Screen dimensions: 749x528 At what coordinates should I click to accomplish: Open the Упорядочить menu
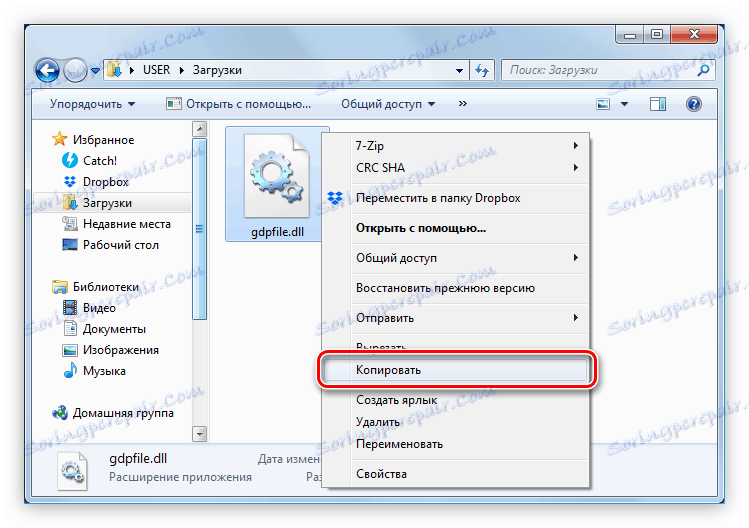pos(92,104)
